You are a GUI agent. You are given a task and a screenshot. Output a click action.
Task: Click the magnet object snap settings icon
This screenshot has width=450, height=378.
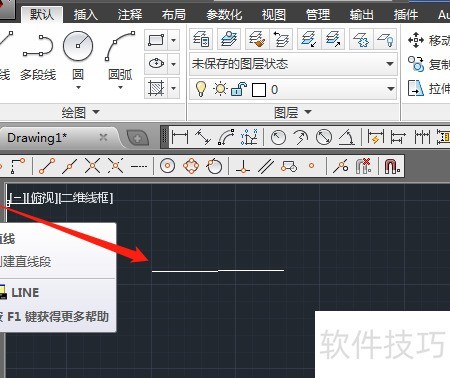coord(392,166)
